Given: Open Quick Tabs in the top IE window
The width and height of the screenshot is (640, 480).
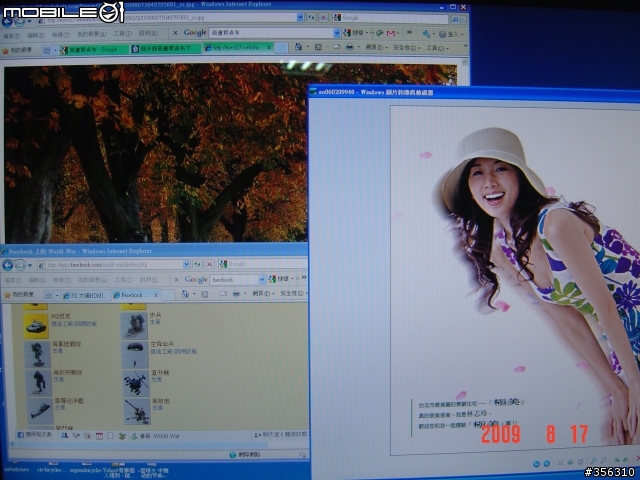Looking at the screenshot, I should click(47, 50).
